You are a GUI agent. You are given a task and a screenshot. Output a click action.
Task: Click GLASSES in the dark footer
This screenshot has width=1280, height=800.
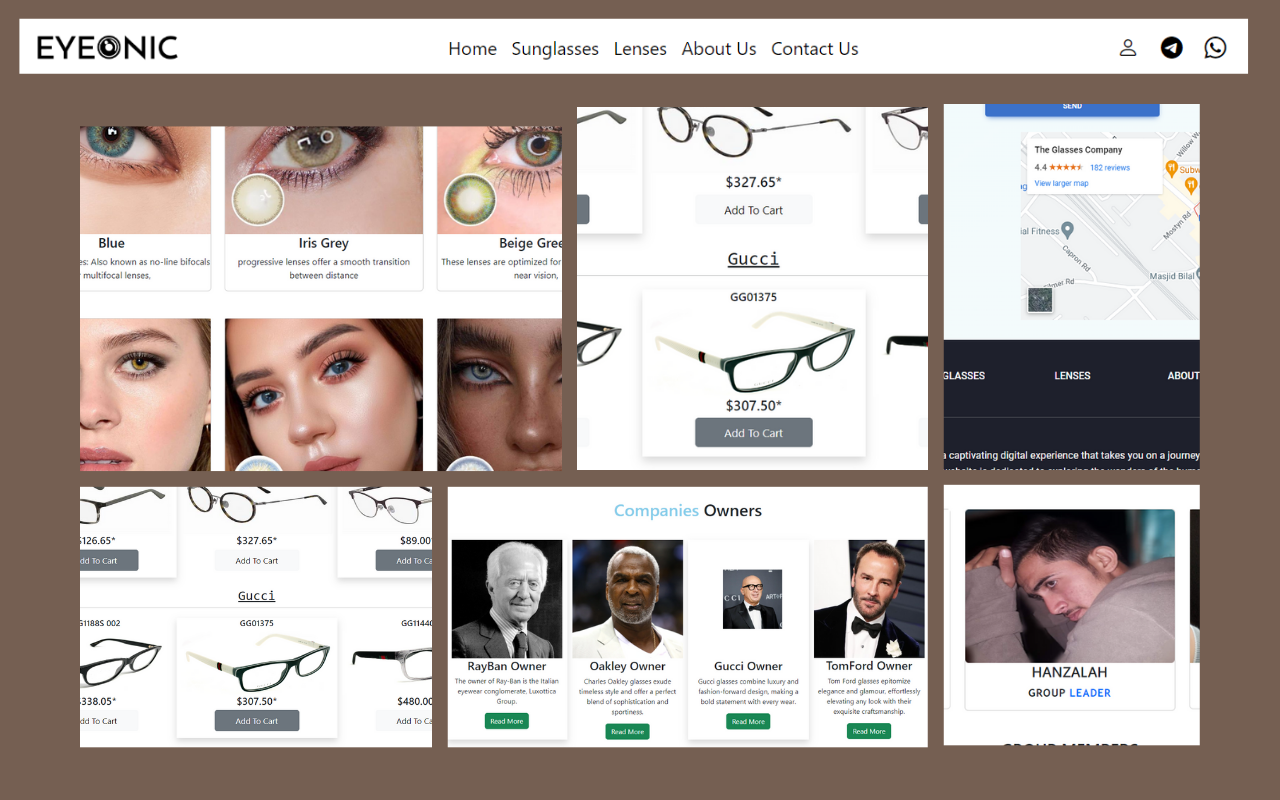pyautogui.click(x=965, y=376)
